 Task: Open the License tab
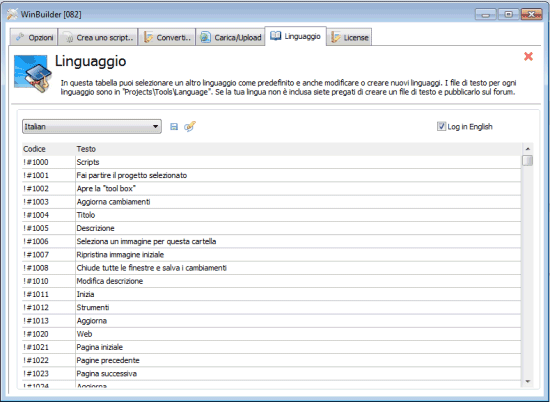coord(349,37)
